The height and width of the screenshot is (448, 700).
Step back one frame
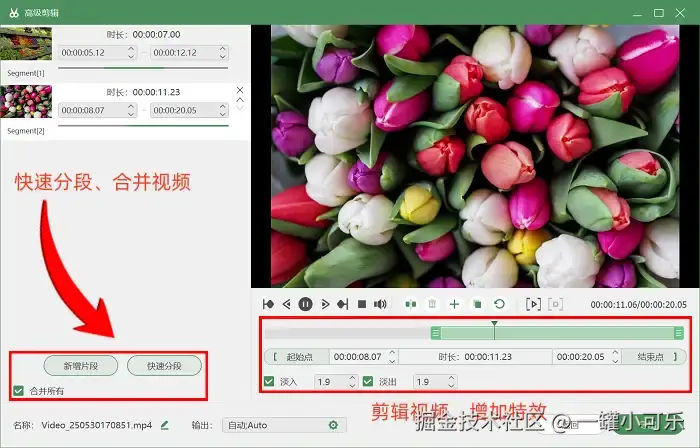tap(287, 304)
